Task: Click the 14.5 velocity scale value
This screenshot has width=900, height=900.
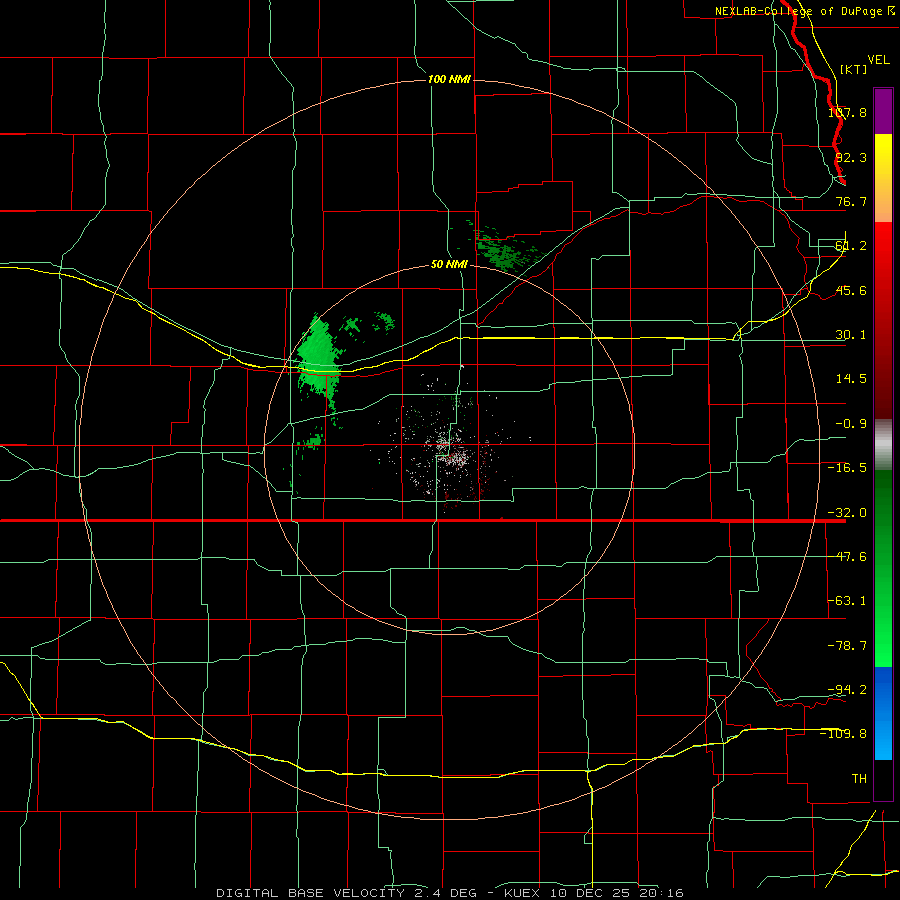Action: click(851, 379)
